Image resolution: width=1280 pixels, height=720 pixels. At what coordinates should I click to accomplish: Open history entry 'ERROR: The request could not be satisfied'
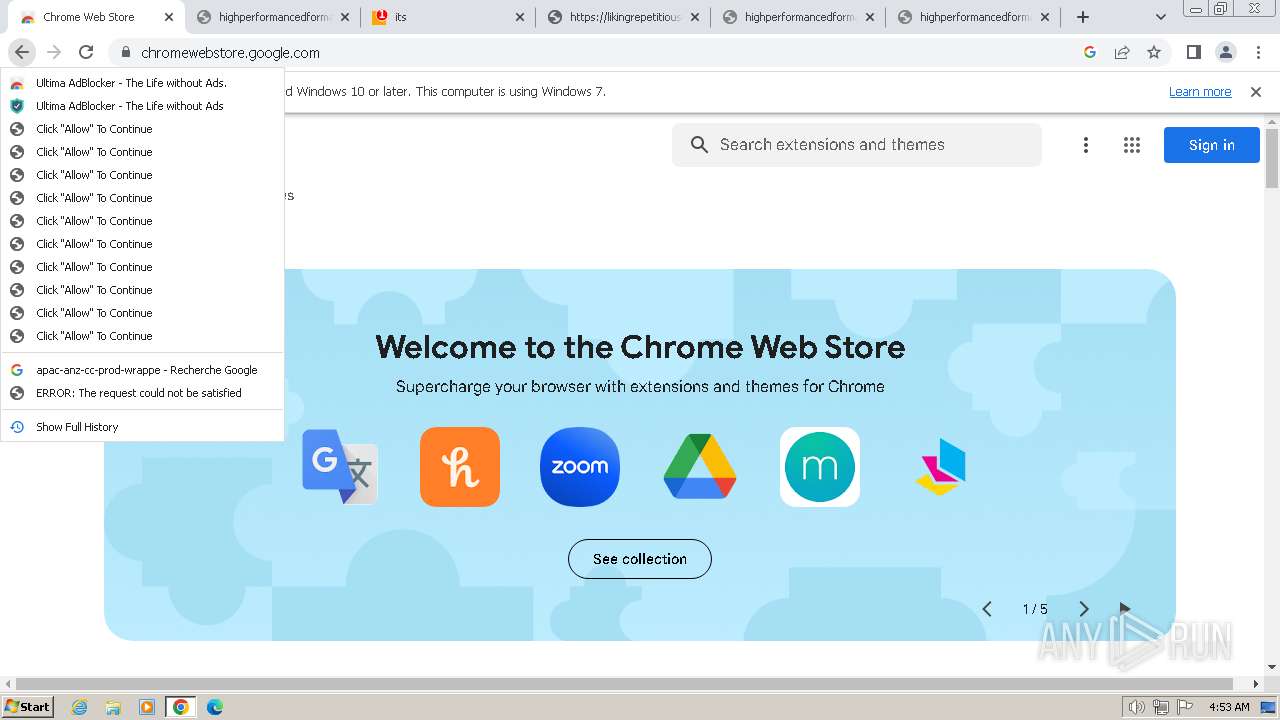(x=142, y=393)
